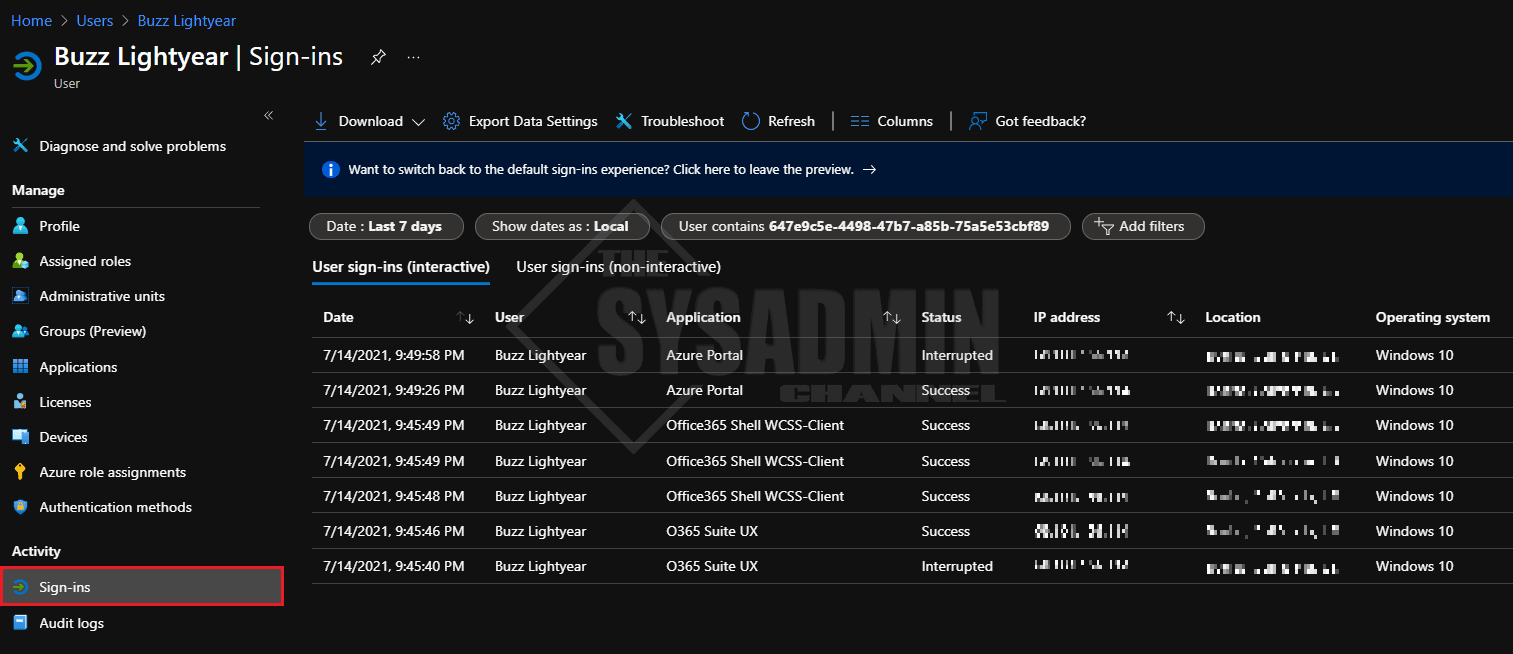
Task: Click the leave preview banner text
Action: [x=601, y=170]
